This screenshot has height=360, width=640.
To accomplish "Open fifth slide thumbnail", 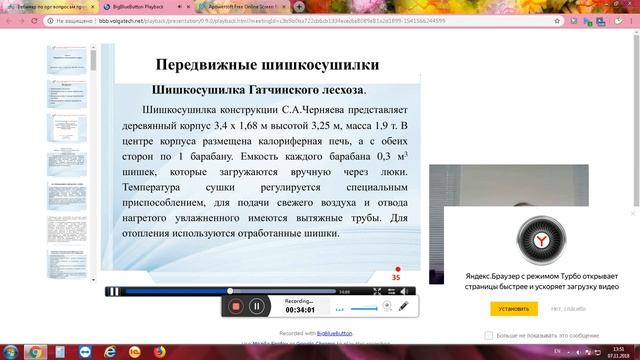I will click(x=67, y=196).
